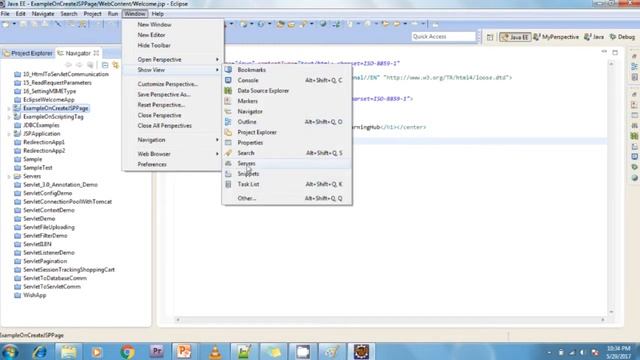This screenshot has height=360, width=640.
Task: Open PowerPoint from the taskbar
Action: 184,351
